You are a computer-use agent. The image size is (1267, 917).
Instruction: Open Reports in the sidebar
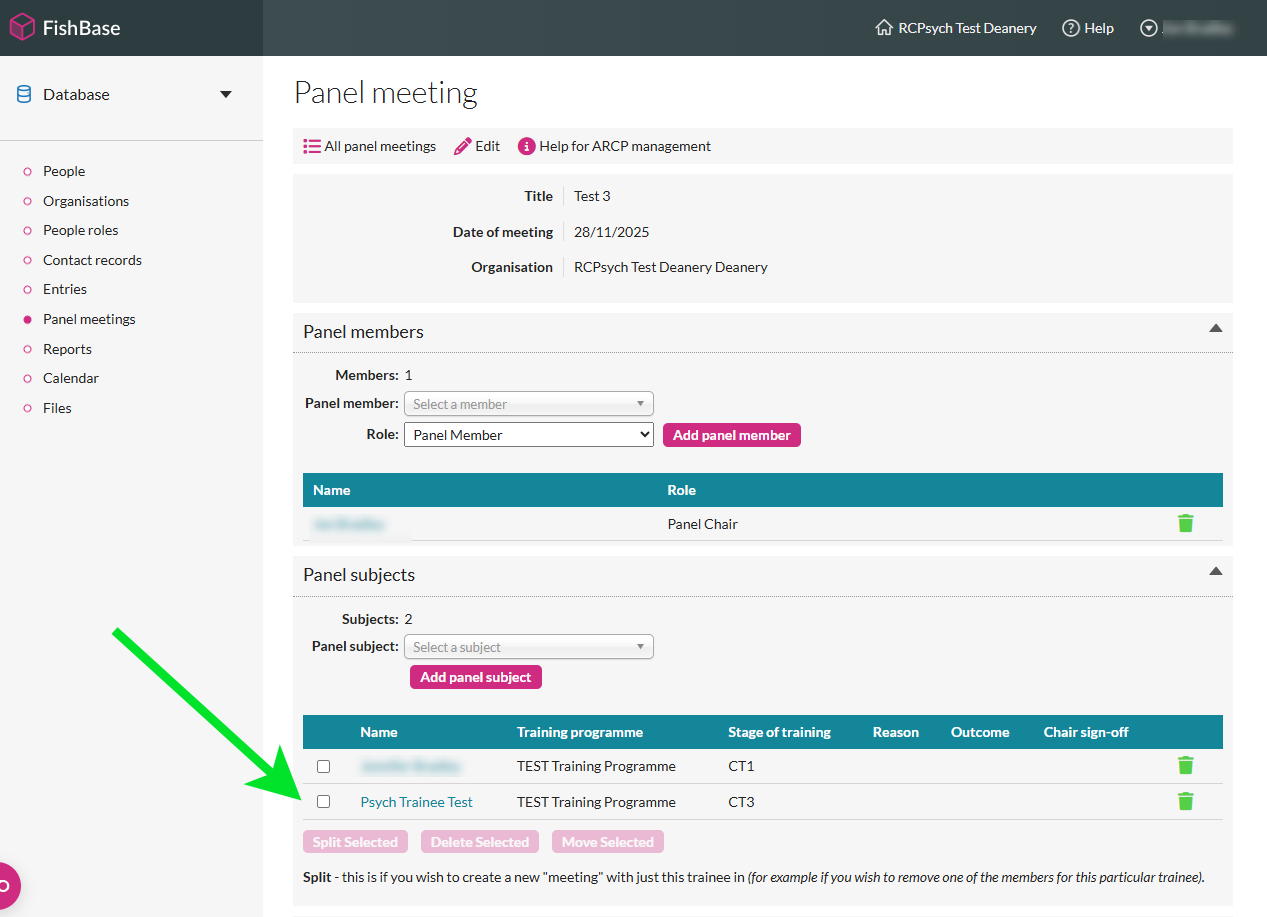coord(67,349)
